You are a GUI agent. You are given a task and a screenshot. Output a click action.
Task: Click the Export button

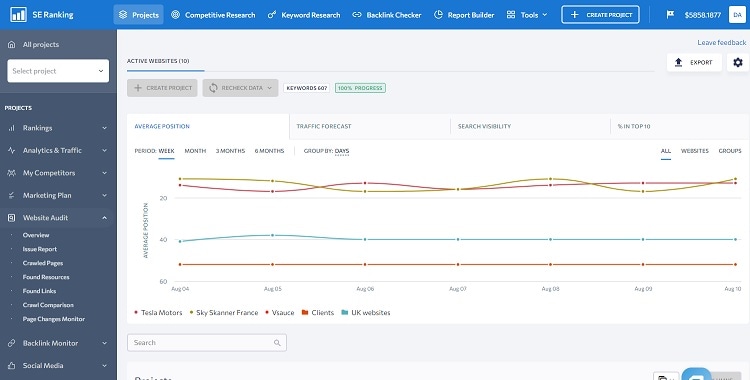point(694,62)
